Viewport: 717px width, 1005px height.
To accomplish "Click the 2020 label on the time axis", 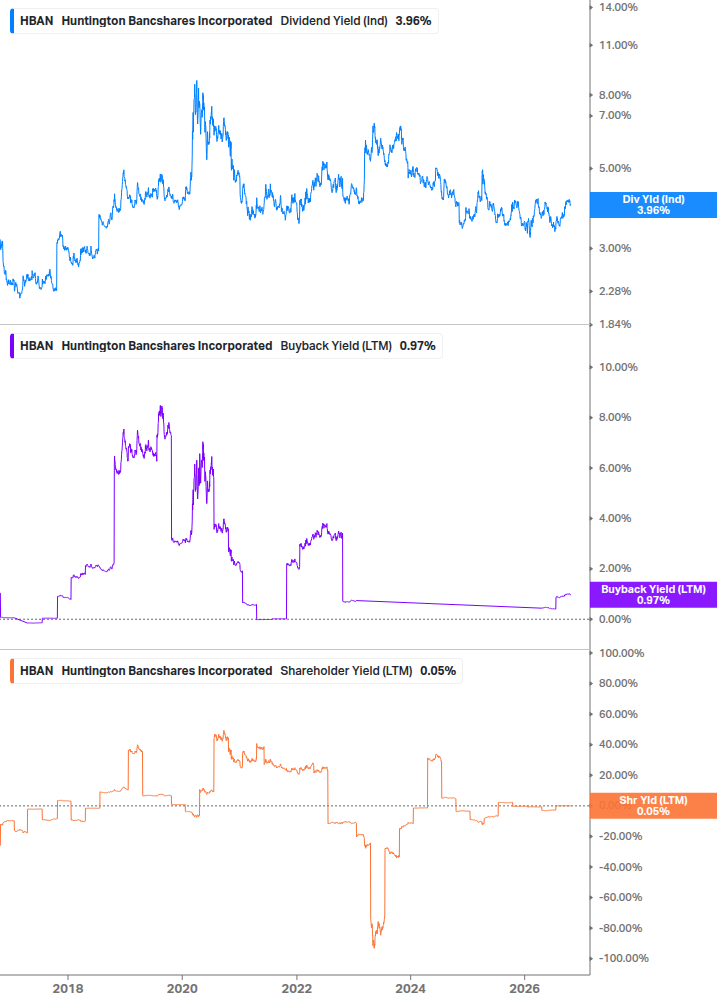I will [x=182, y=988].
